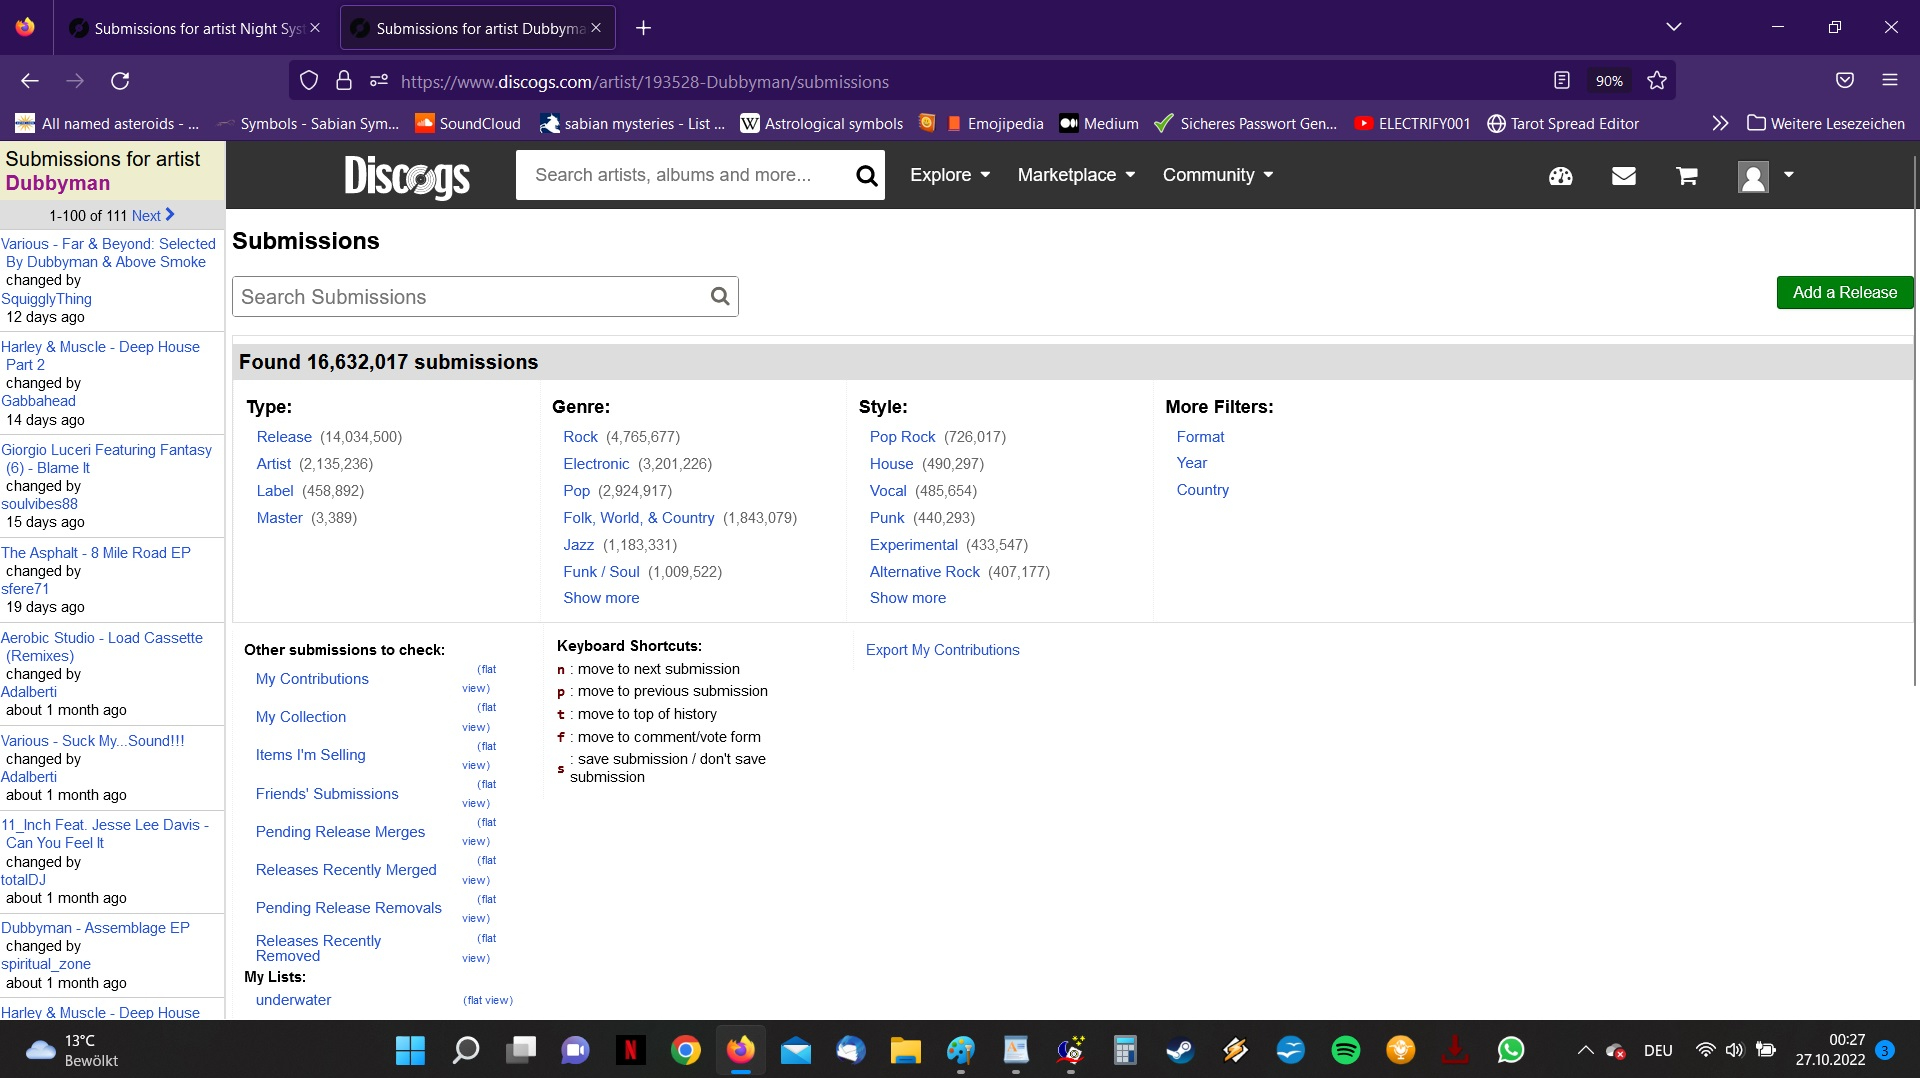Open Spotify from the taskbar
Viewport: 1920px width, 1078px height.
(1345, 1049)
